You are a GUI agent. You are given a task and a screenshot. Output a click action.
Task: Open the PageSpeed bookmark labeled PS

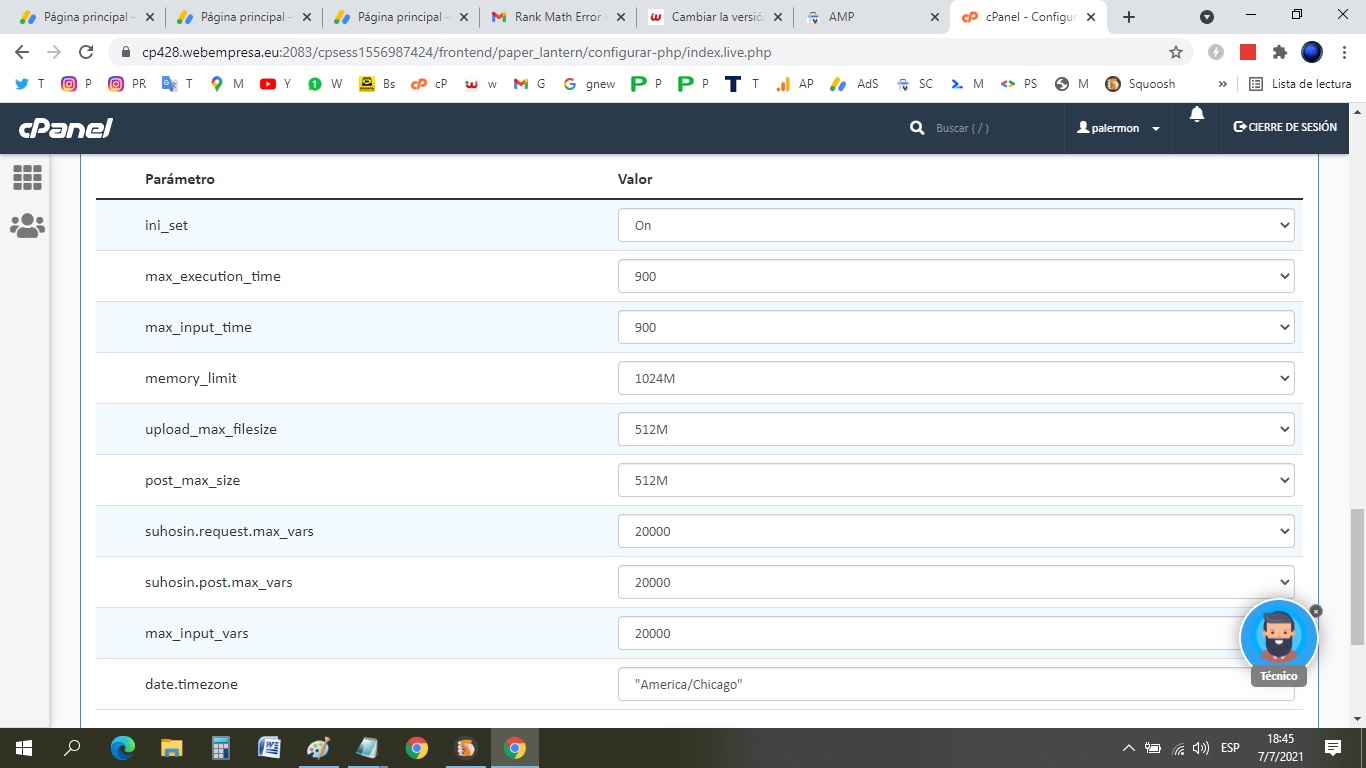click(x=1019, y=84)
